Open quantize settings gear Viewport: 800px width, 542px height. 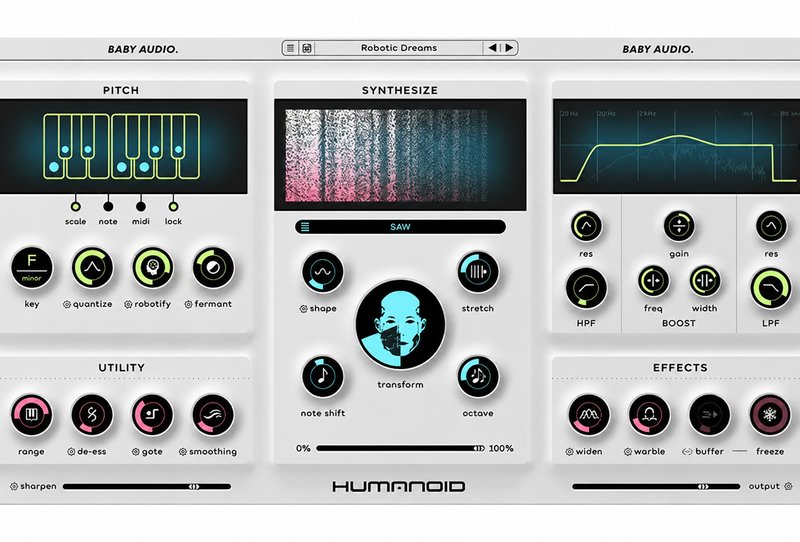67,305
